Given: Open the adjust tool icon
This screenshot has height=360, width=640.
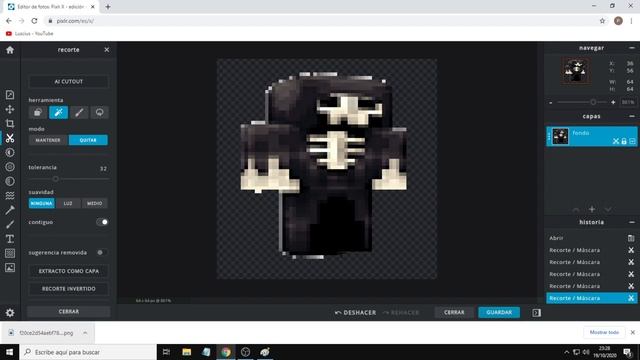Looking at the screenshot, I should 10,152.
